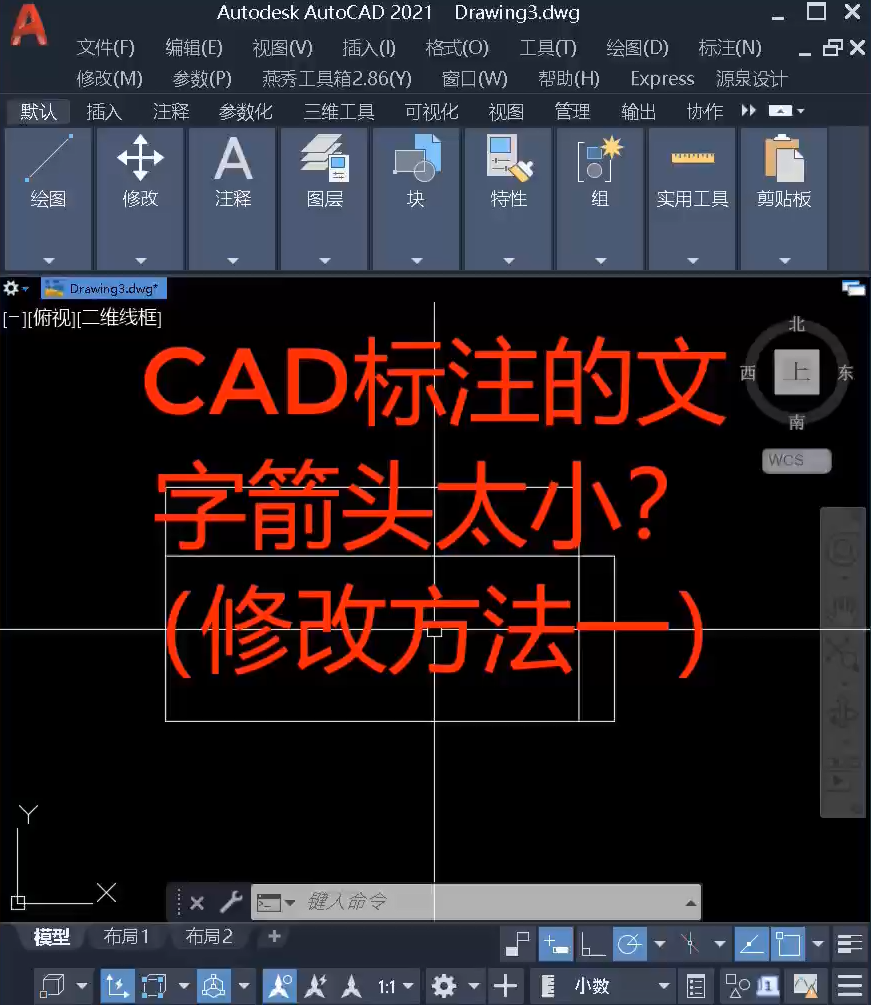Open the 标注(N) menu

tap(730, 47)
